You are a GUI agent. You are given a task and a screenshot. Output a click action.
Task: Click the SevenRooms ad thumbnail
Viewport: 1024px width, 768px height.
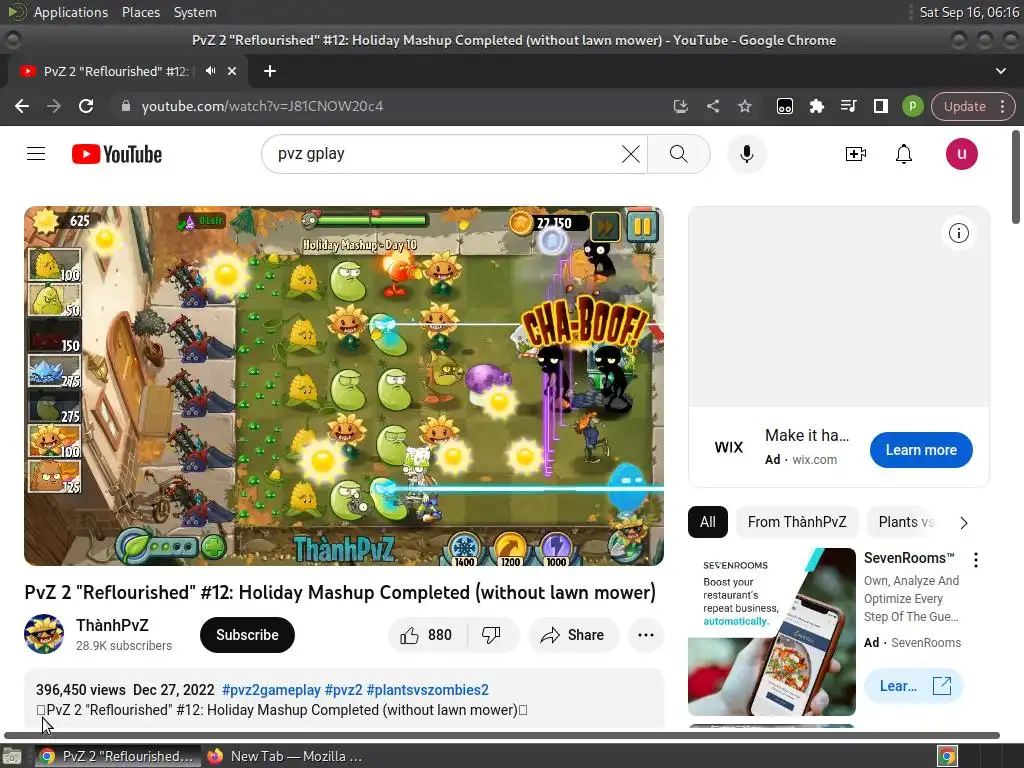coord(771,632)
